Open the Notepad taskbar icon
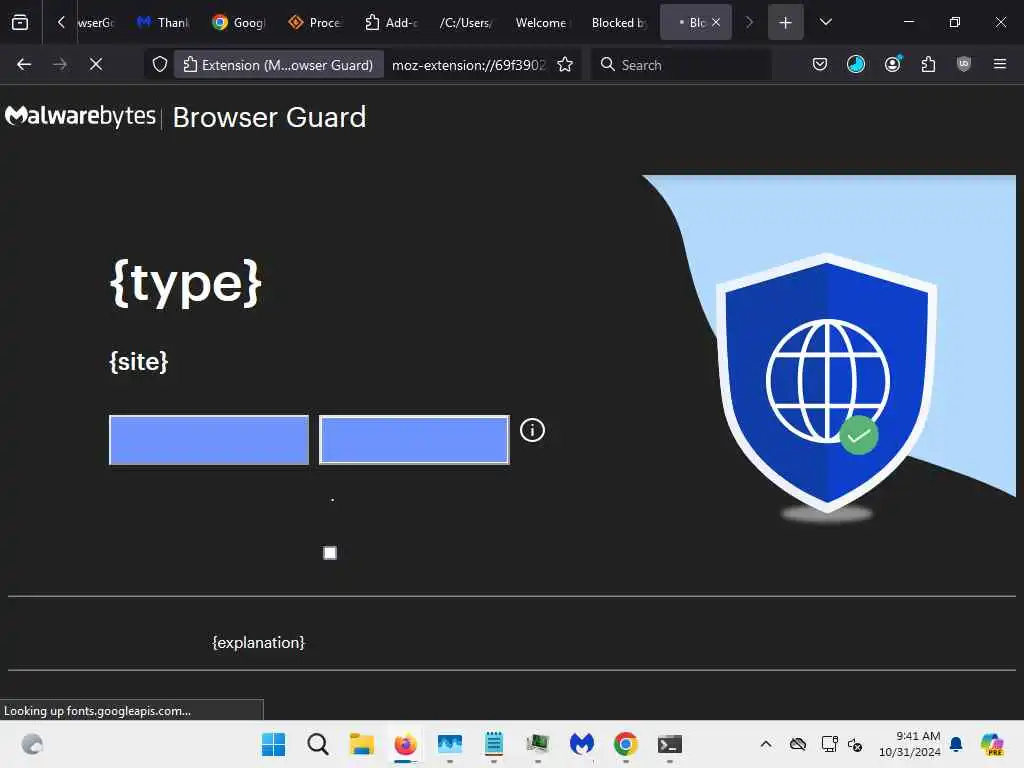The image size is (1024, 768). pos(494,744)
